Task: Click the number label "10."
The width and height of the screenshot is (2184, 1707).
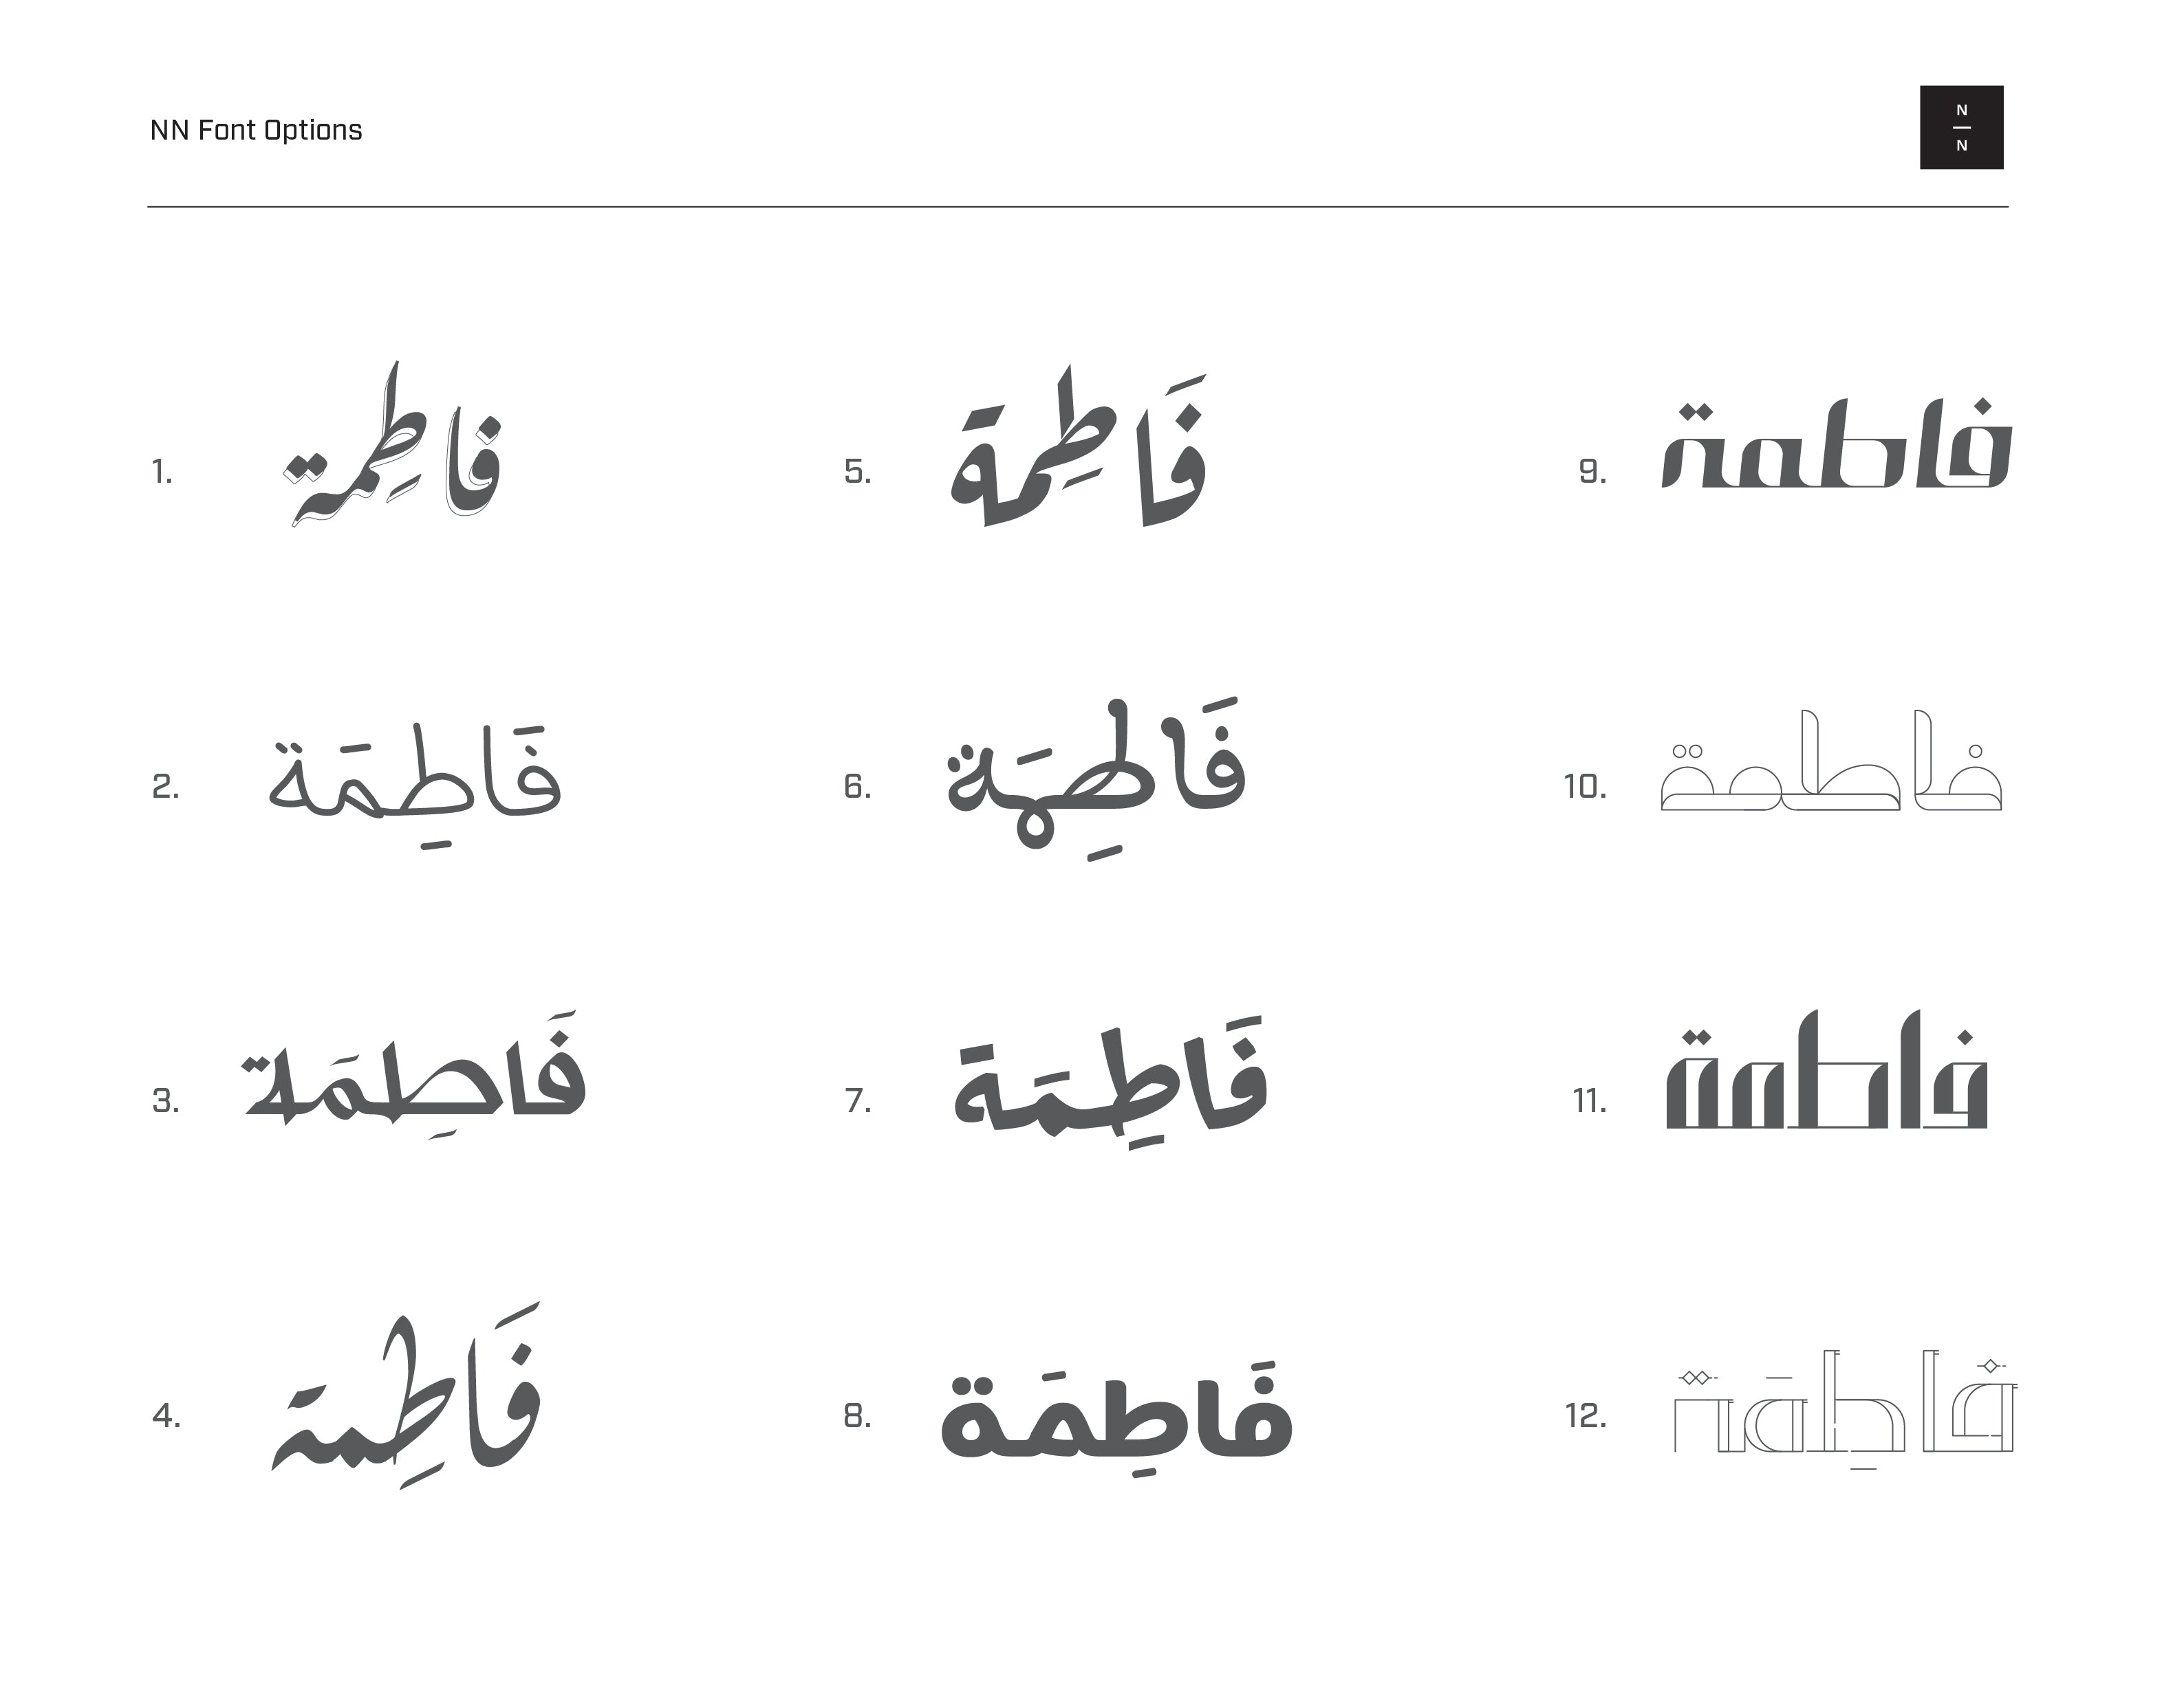Action: [1585, 787]
